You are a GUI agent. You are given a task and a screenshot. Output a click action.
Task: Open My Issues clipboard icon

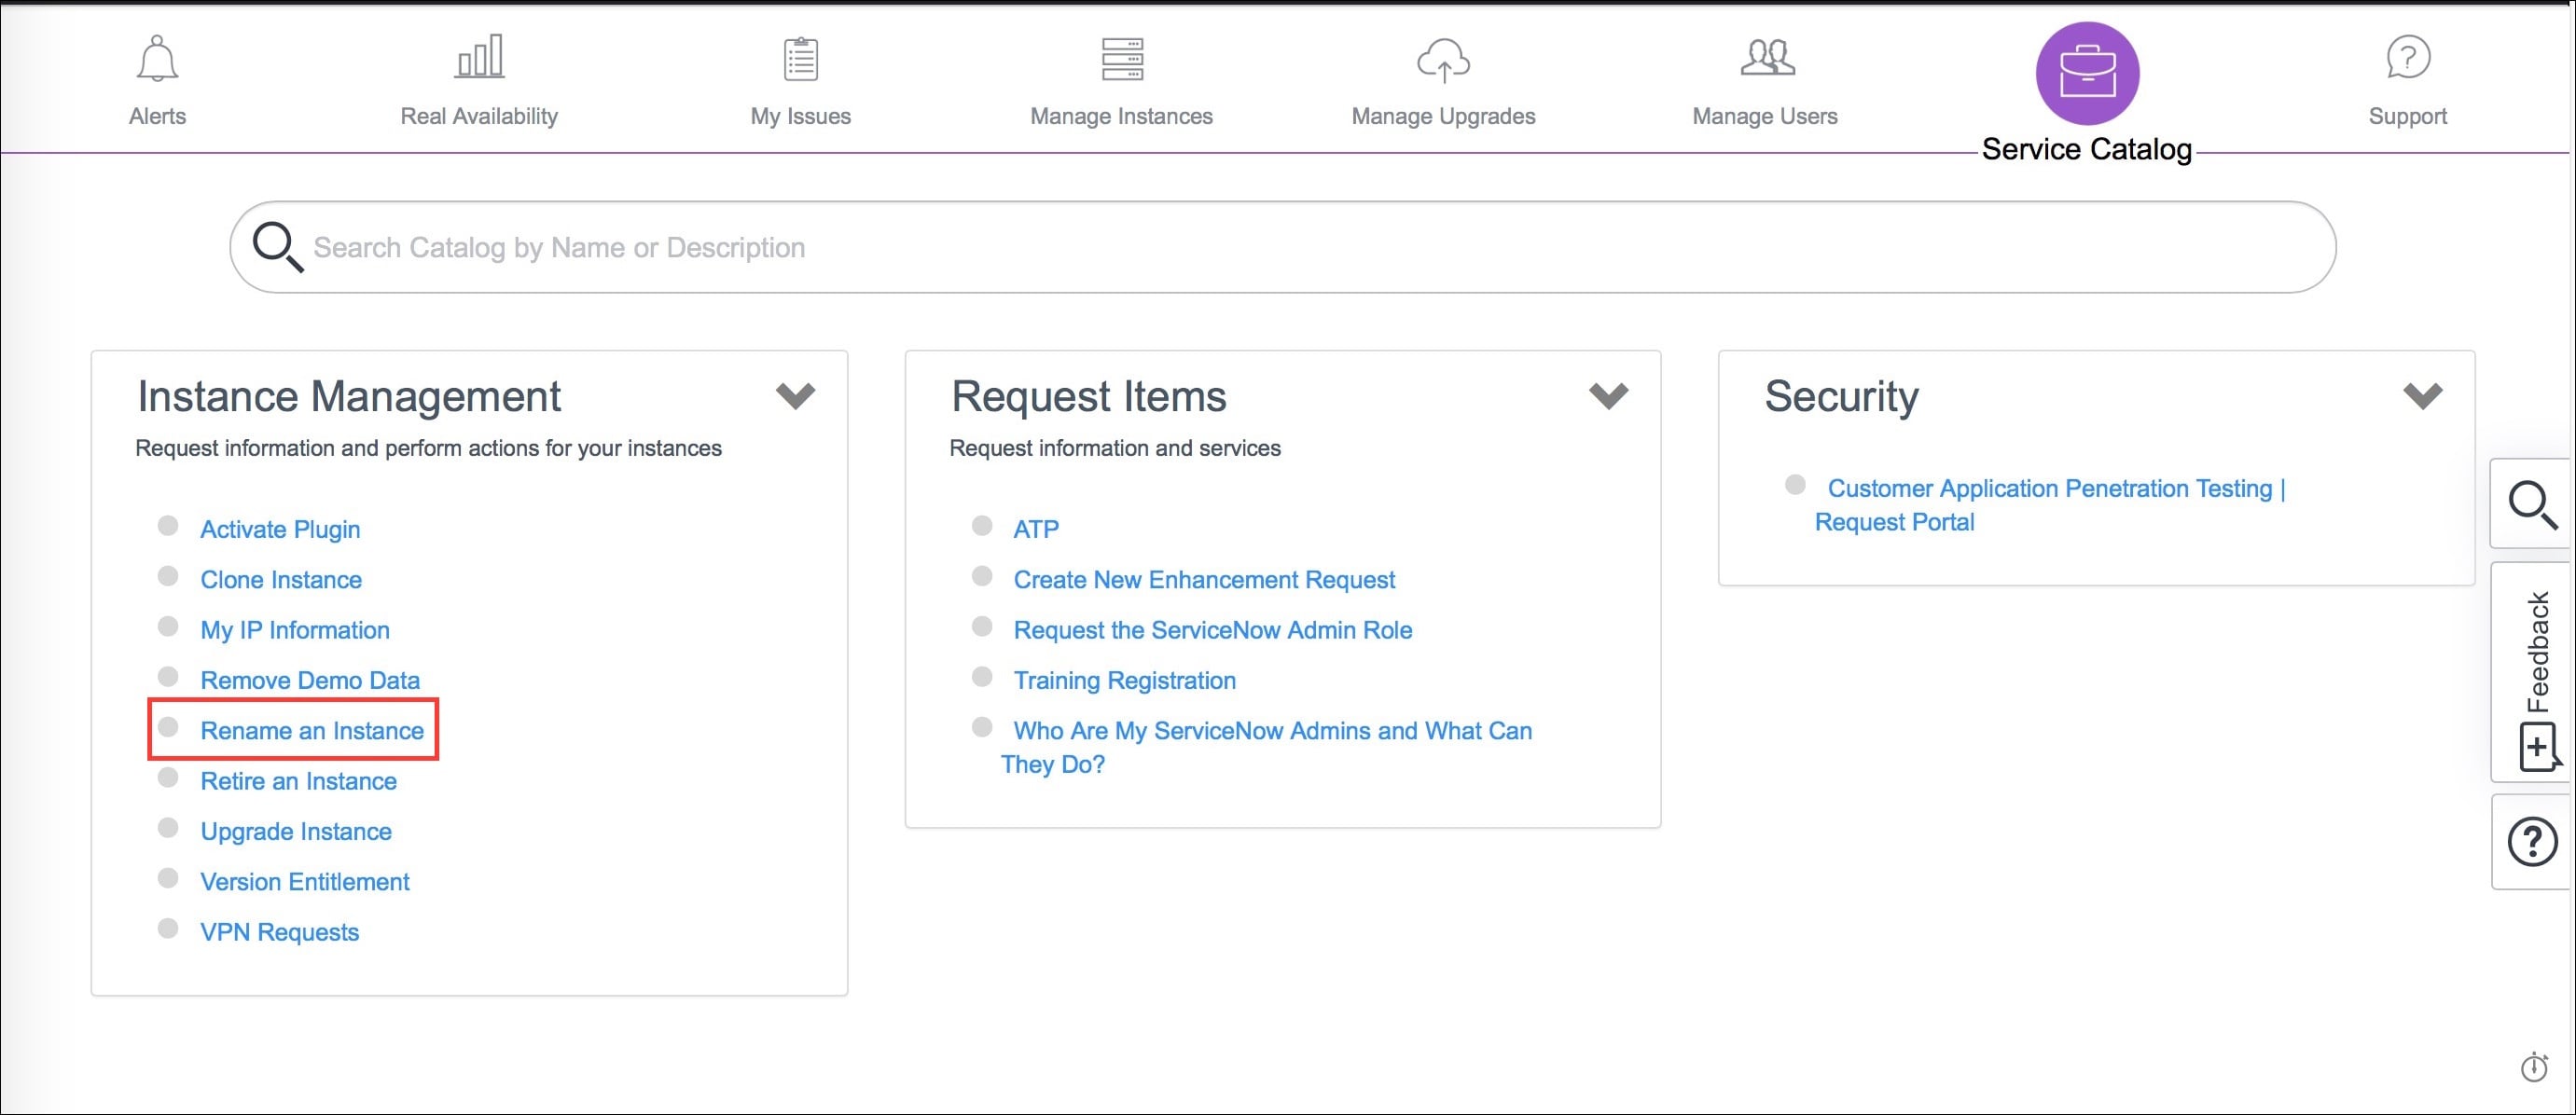pos(799,60)
